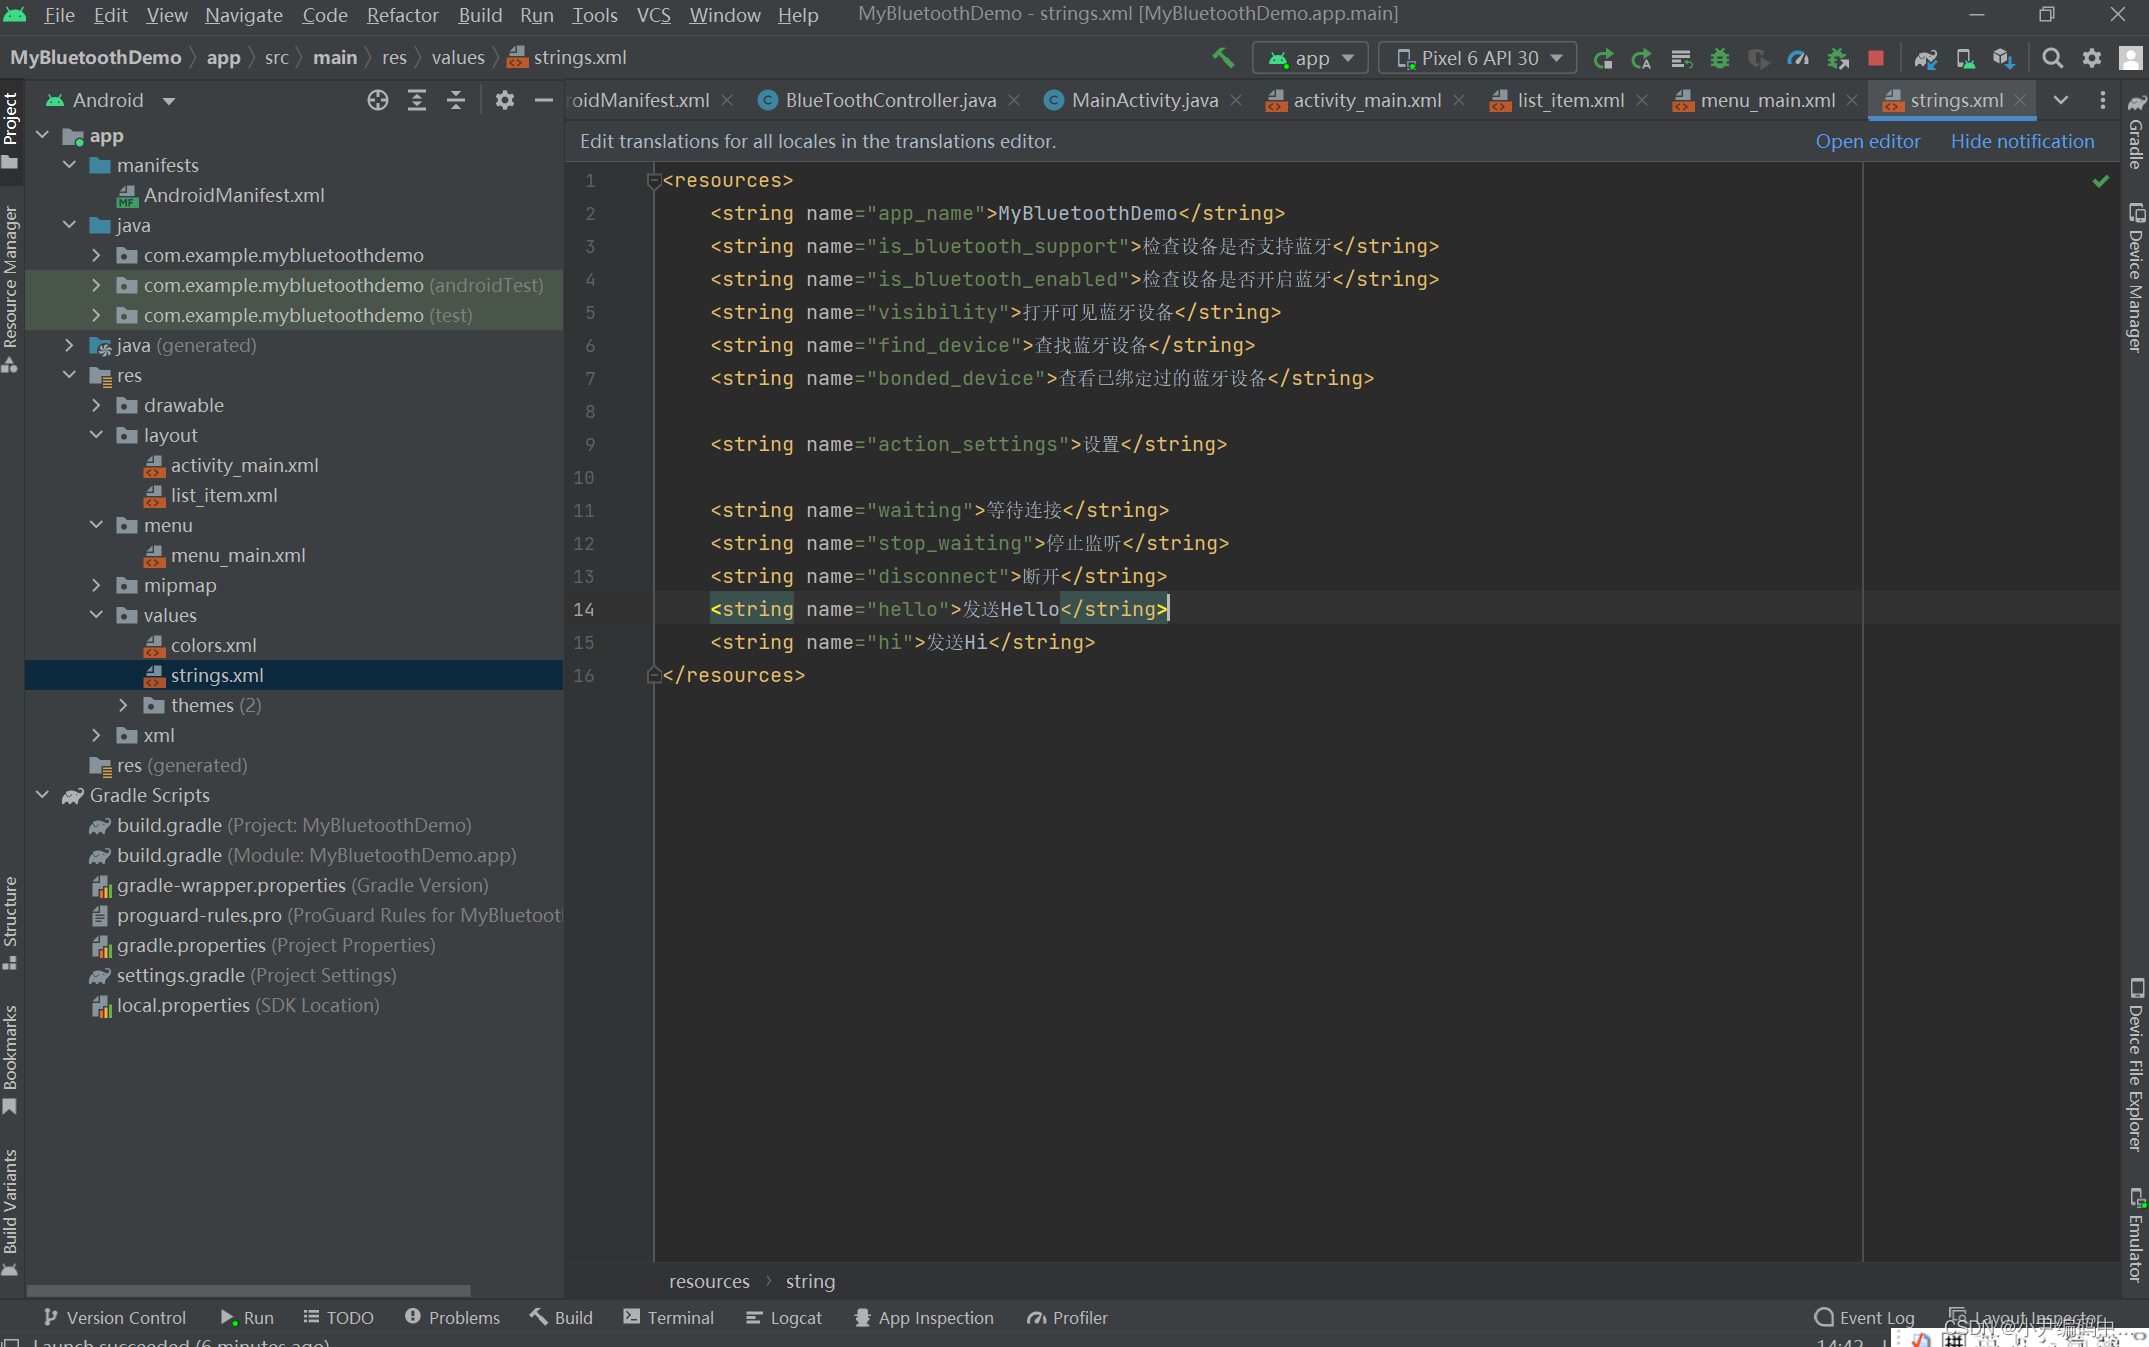Rerun the app with the green rerun icon
The height and width of the screenshot is (1347, 2149).
(x=1603, y=58)
